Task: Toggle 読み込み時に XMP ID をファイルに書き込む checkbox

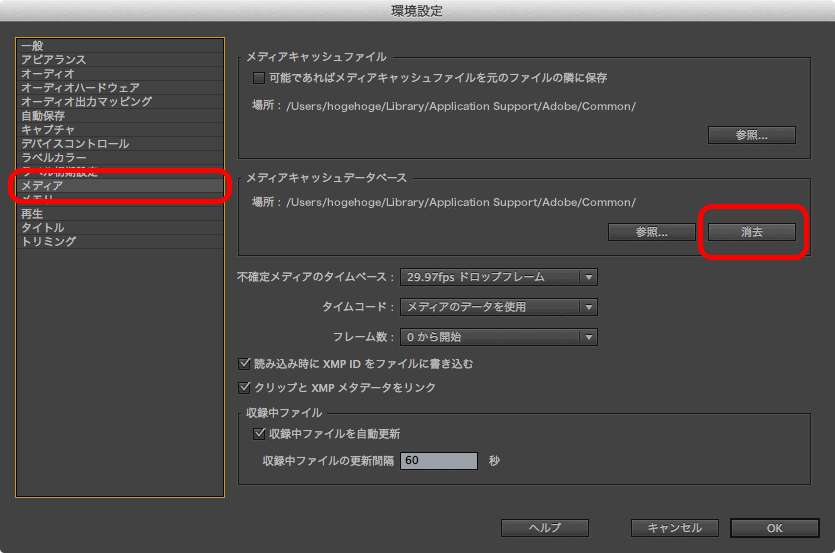Action: coord(245,364)
